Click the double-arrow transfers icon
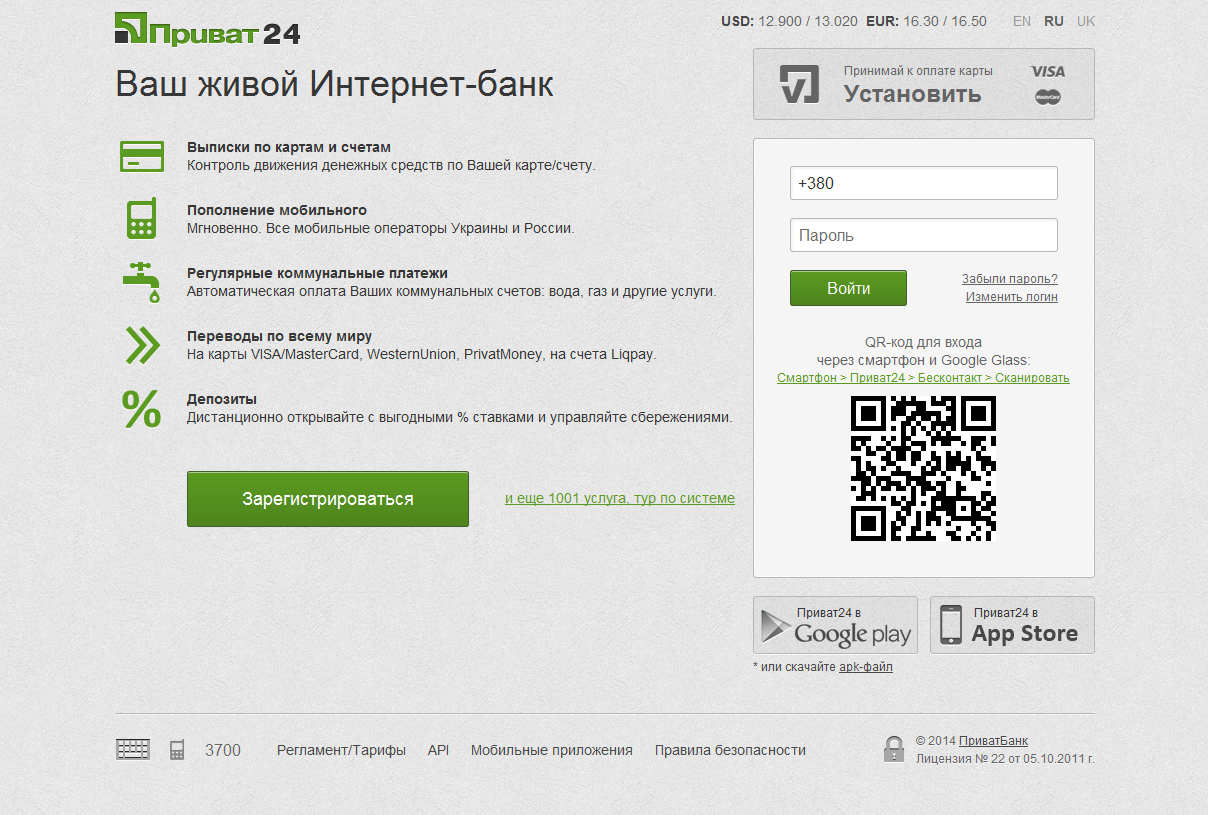Image resolution: width=1208 pixels, height=815 pixels. pyautogui.click(x=142, y=345)
